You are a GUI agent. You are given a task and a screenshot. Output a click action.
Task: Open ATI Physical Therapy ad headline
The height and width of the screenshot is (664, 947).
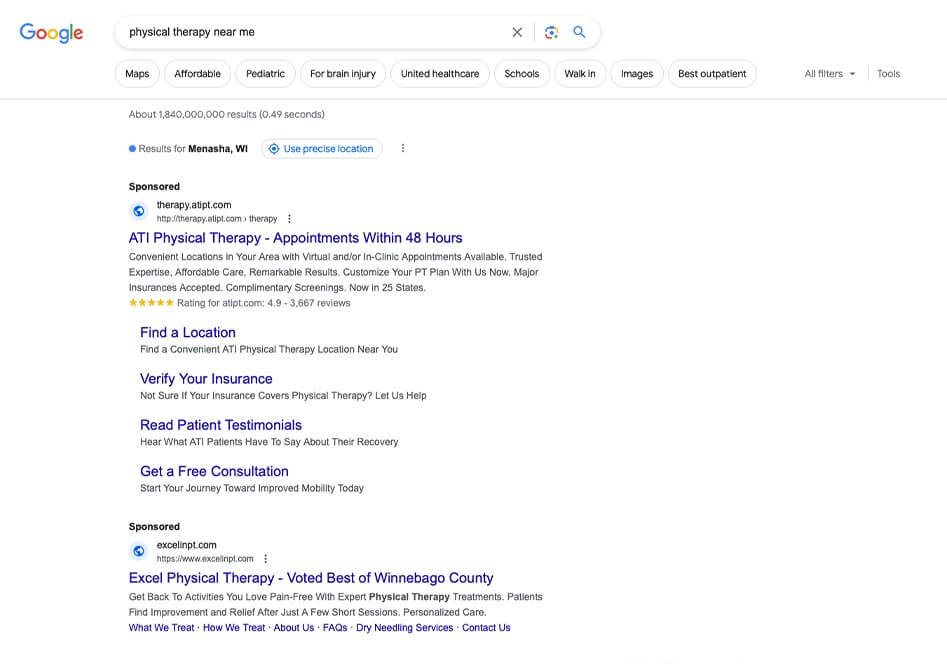click(x=295, y=238)
